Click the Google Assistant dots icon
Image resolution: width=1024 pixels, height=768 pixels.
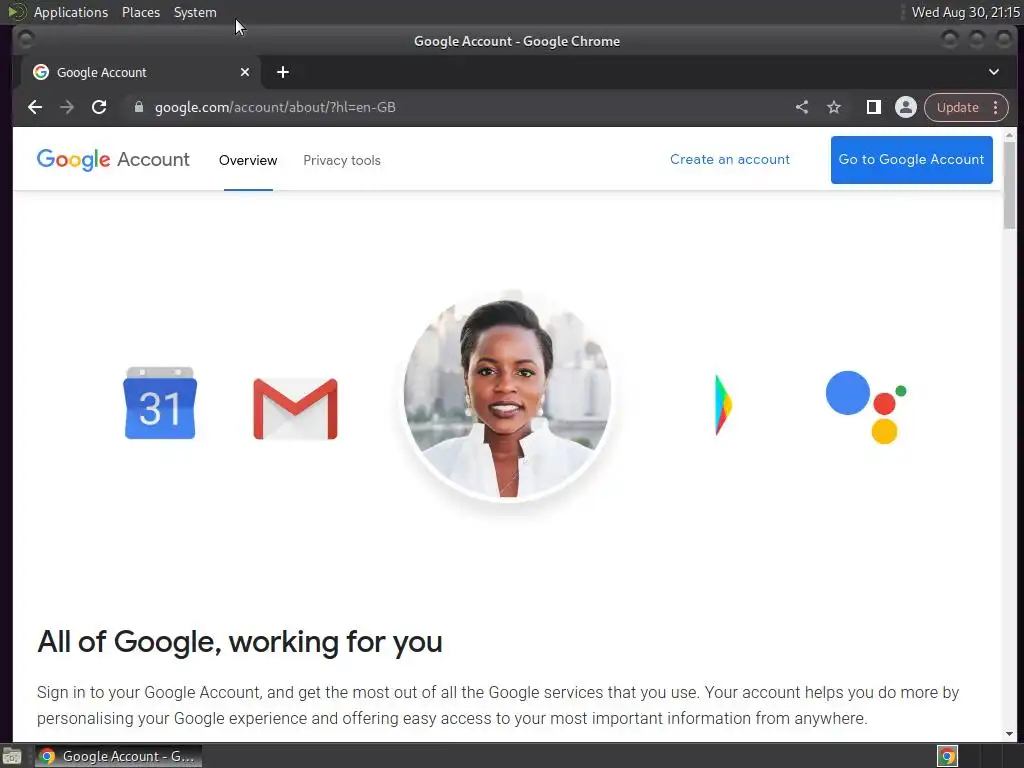pyautogui.click(x=866, y=407)
